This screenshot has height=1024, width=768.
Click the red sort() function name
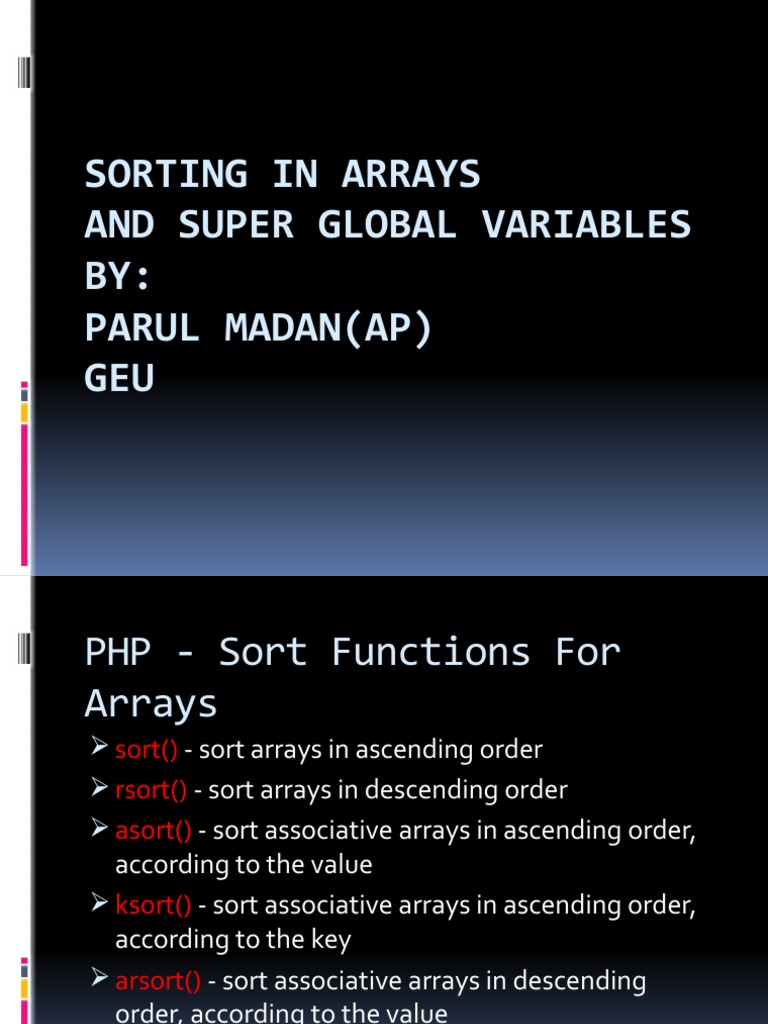[146, 750]
